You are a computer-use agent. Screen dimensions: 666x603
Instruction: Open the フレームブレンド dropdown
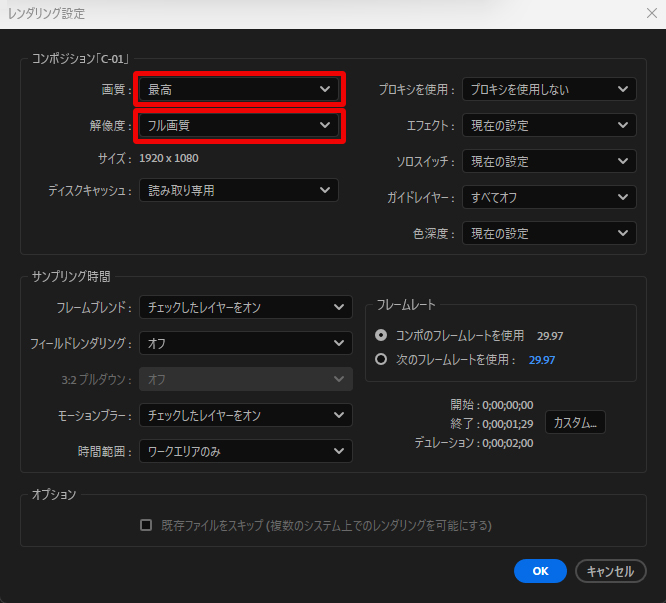point(245,307)
